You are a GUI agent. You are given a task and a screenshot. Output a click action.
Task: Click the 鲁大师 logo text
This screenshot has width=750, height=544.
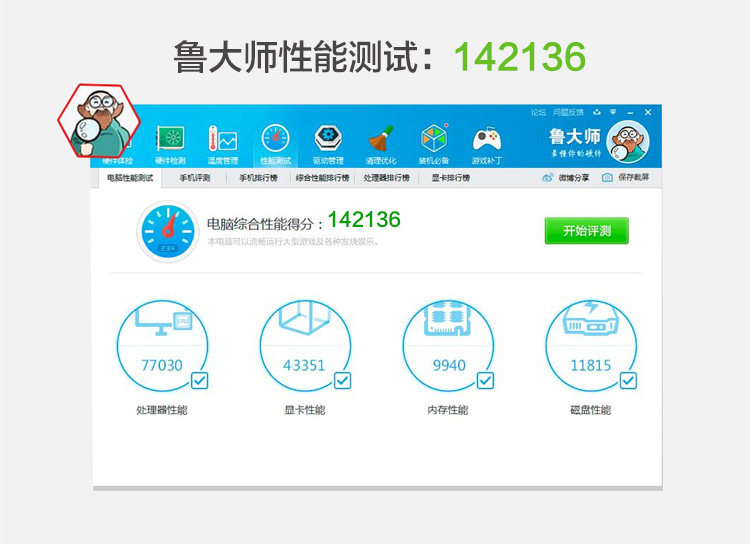point(574,136)
